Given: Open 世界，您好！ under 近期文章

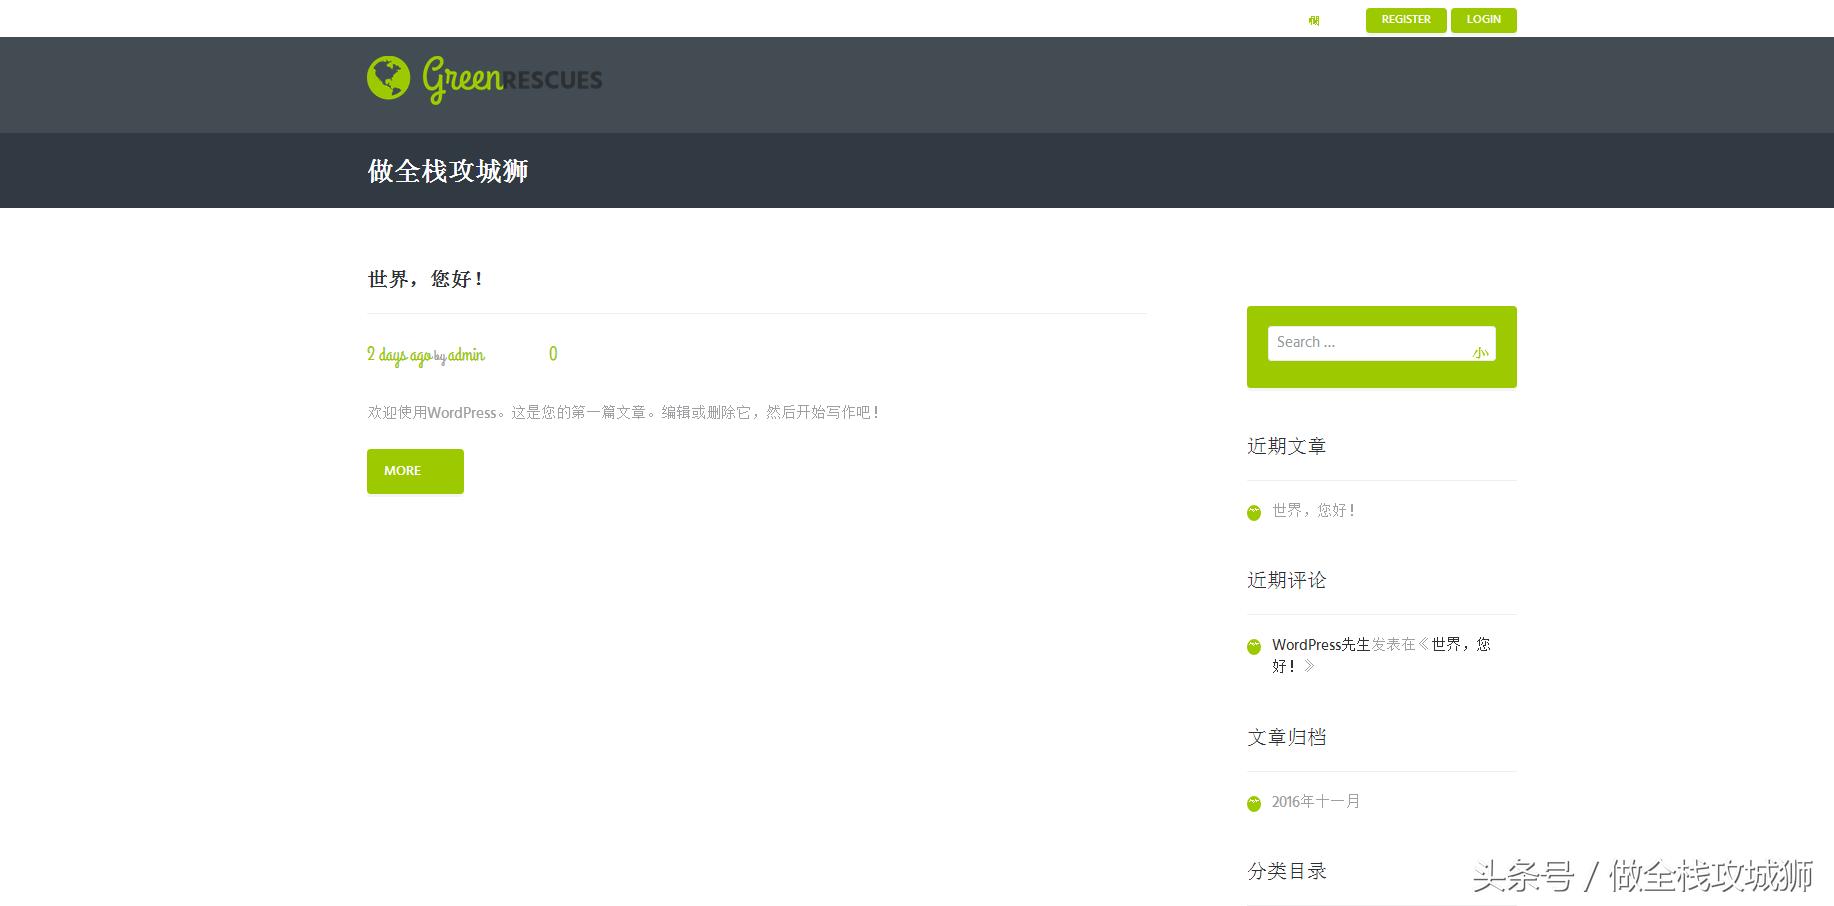Looking at the screenshot, I should 1313,510.
